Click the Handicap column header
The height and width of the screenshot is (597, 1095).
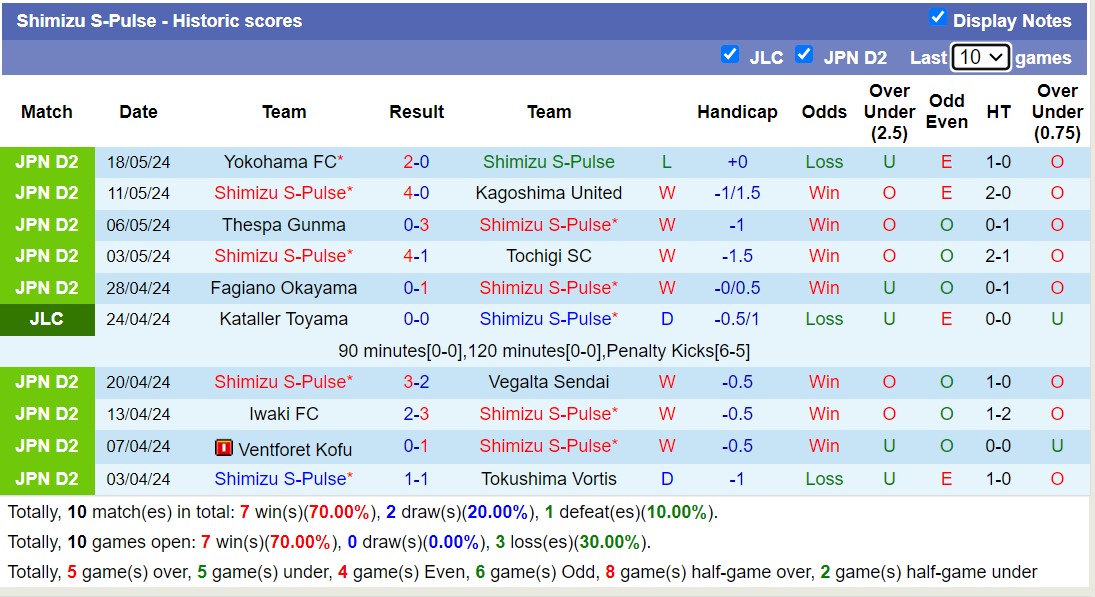(737, 112)
